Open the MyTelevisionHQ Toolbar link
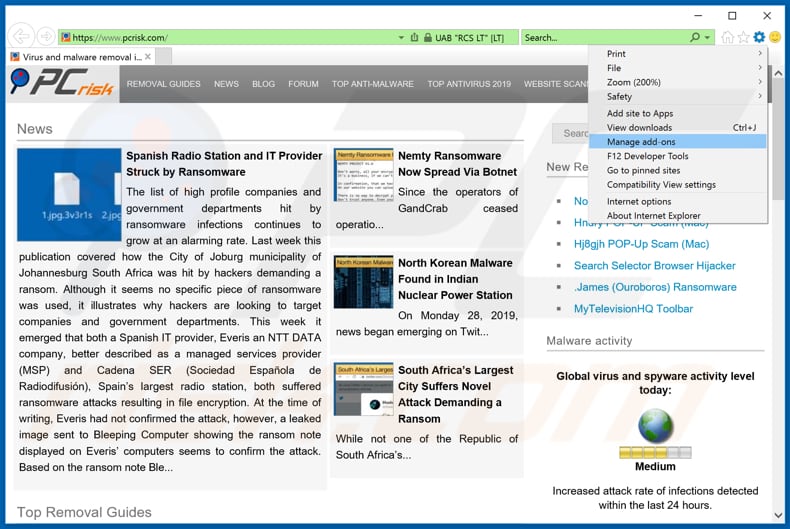Viewport: 790px width, 529px height. click(x=633, y=309)
